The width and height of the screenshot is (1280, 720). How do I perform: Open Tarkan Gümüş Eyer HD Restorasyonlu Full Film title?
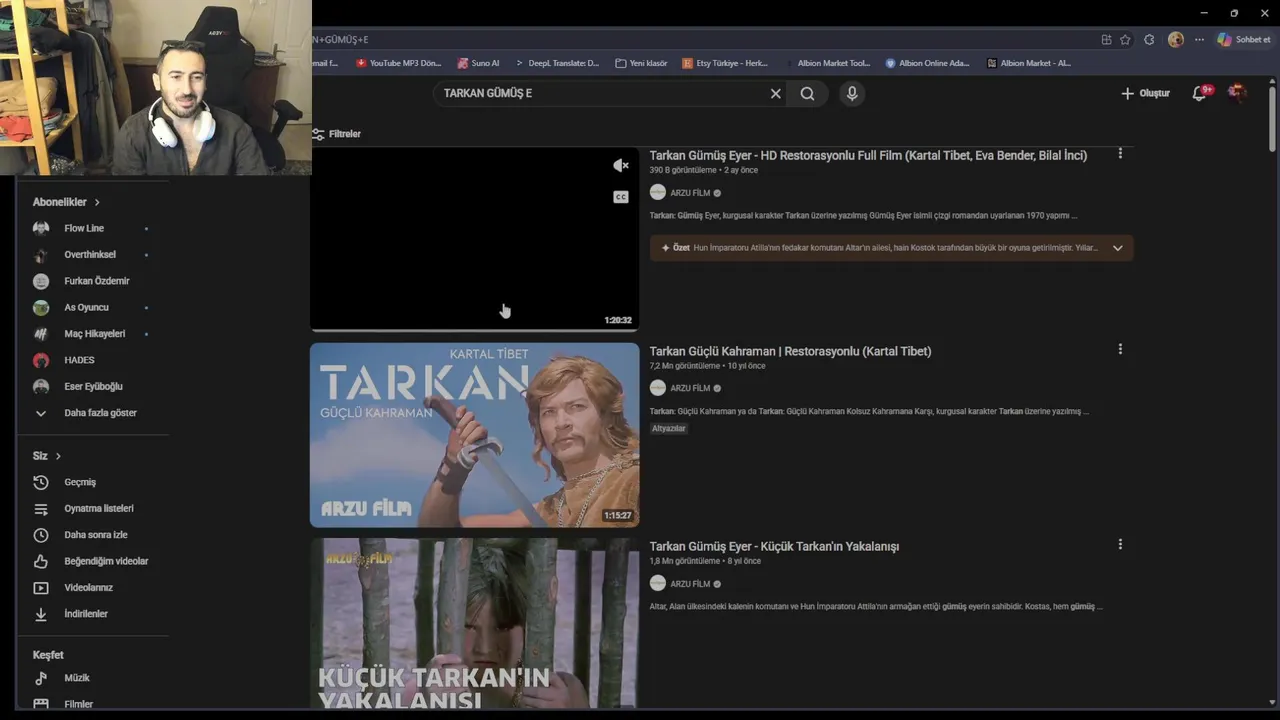[868, 155]
